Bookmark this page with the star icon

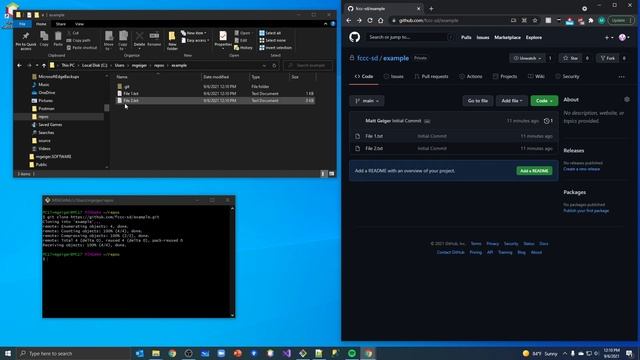[535, 20]
